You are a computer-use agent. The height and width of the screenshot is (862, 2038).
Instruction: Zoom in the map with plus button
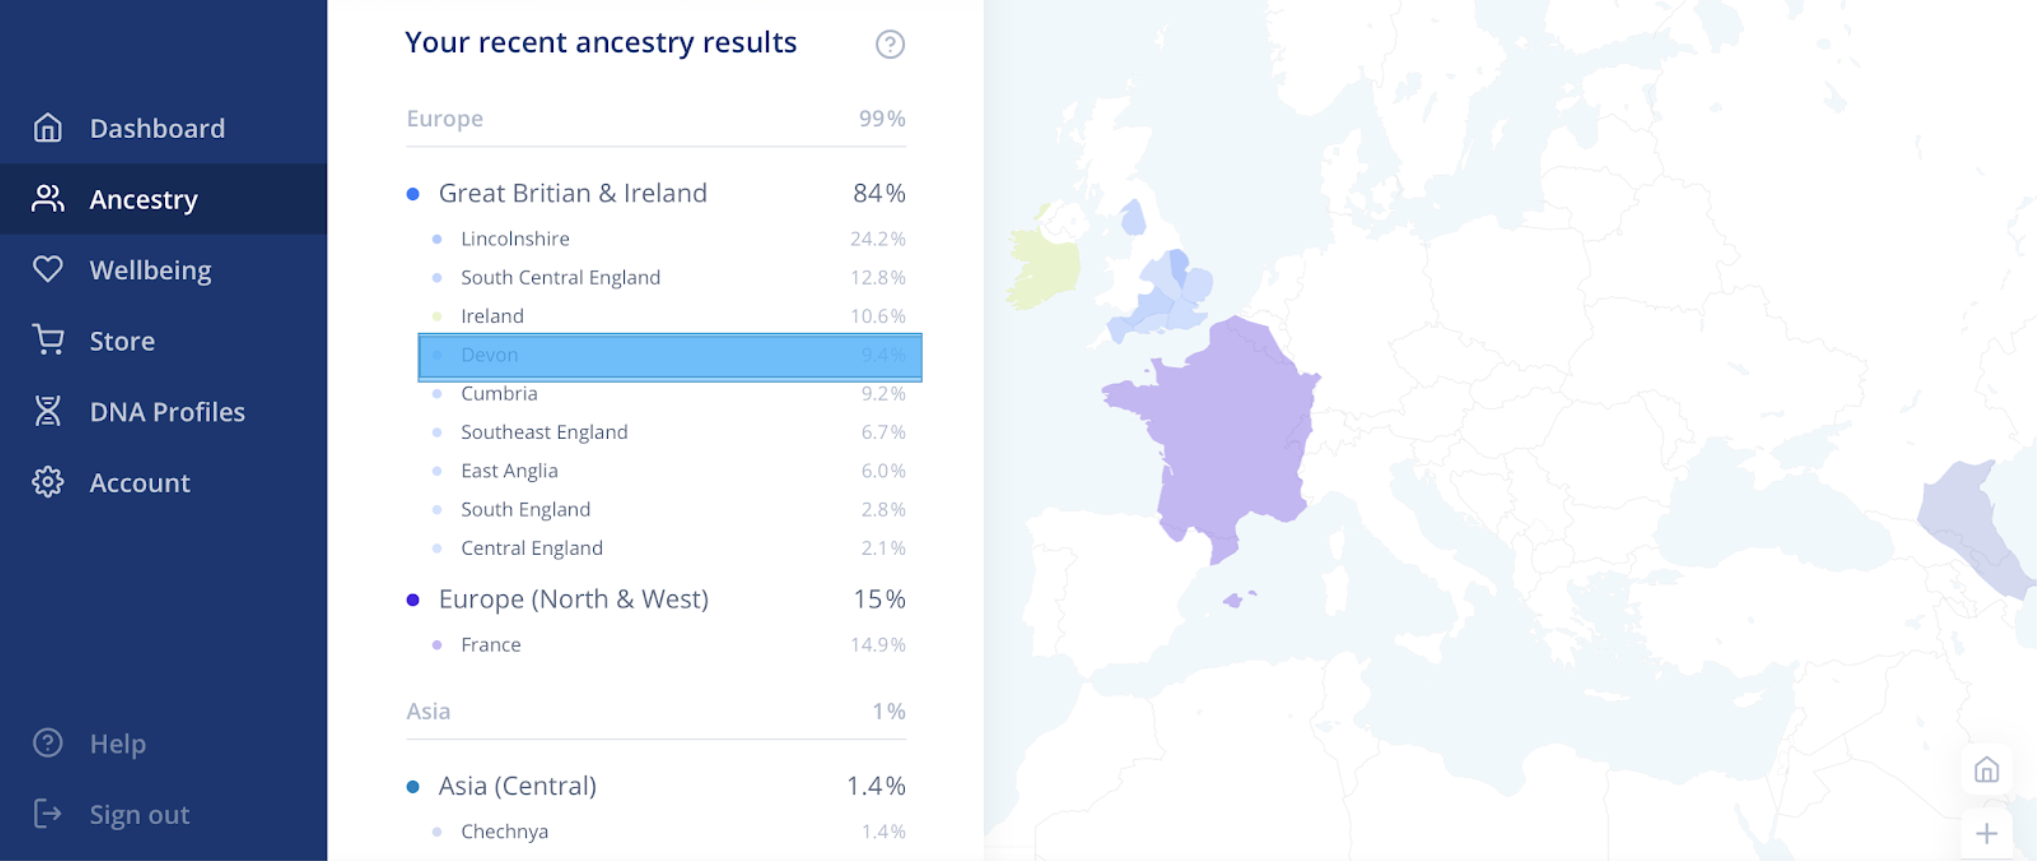[1986, 833]
